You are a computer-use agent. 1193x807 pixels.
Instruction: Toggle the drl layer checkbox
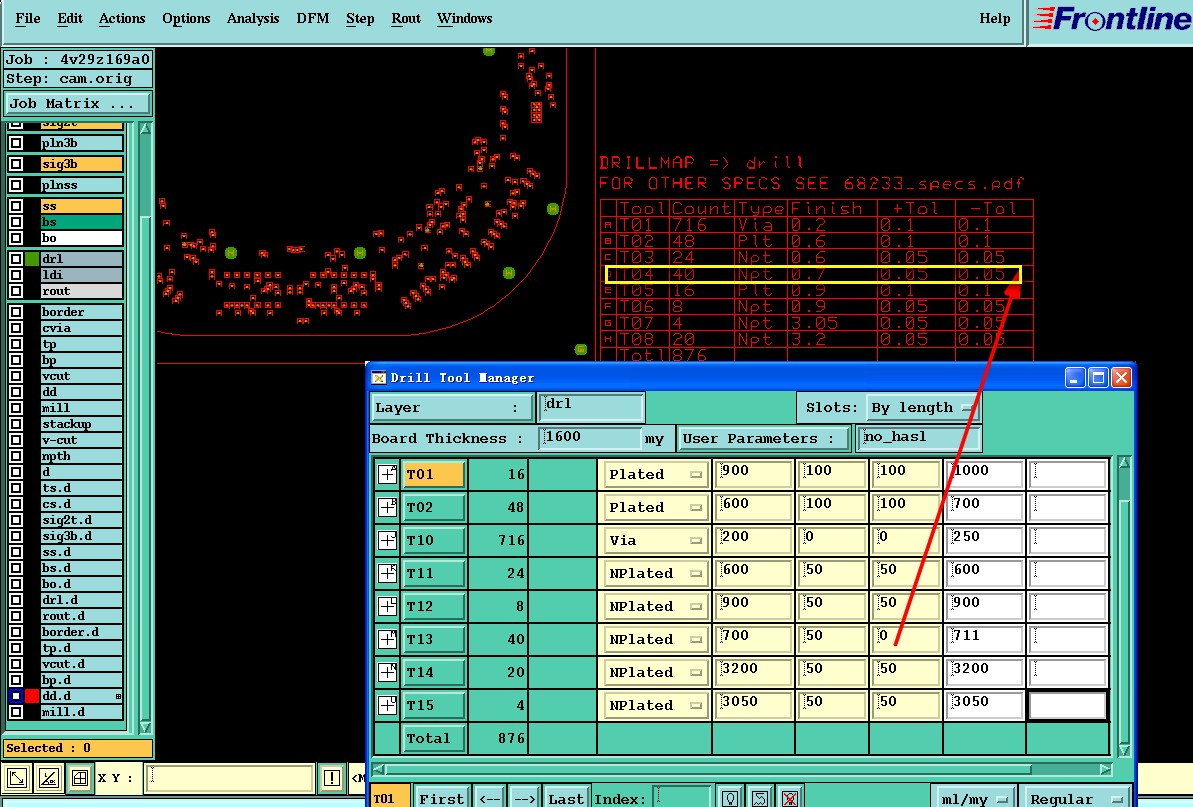(15, 259)
